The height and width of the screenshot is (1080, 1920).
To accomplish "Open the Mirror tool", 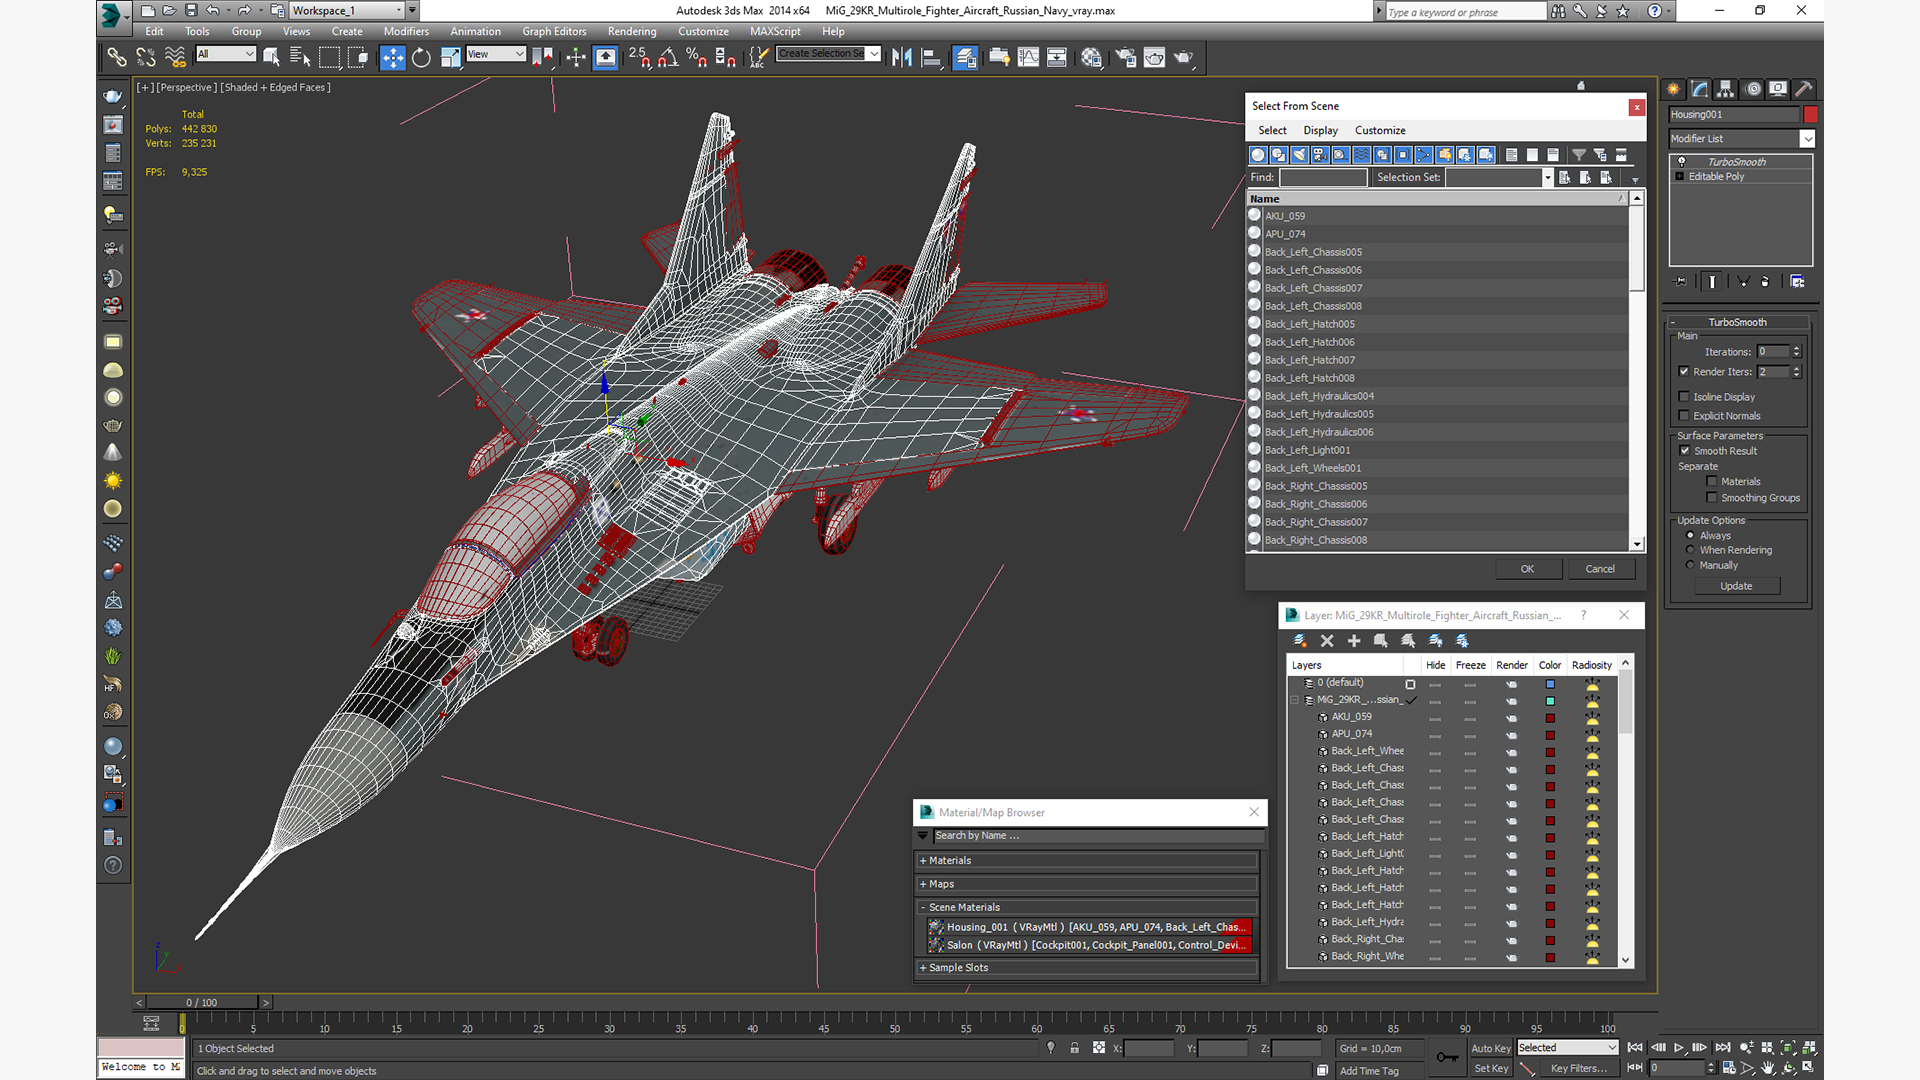I will click(902, 57).
